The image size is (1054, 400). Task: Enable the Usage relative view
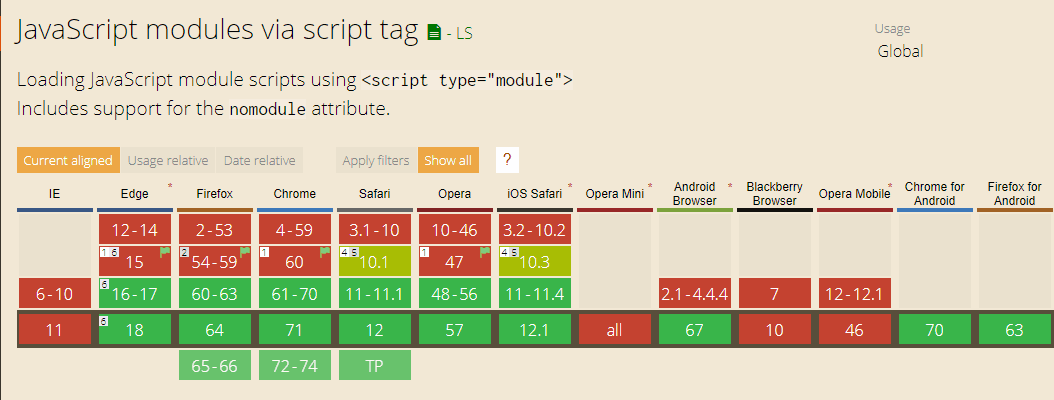click(x=168, y=160)
